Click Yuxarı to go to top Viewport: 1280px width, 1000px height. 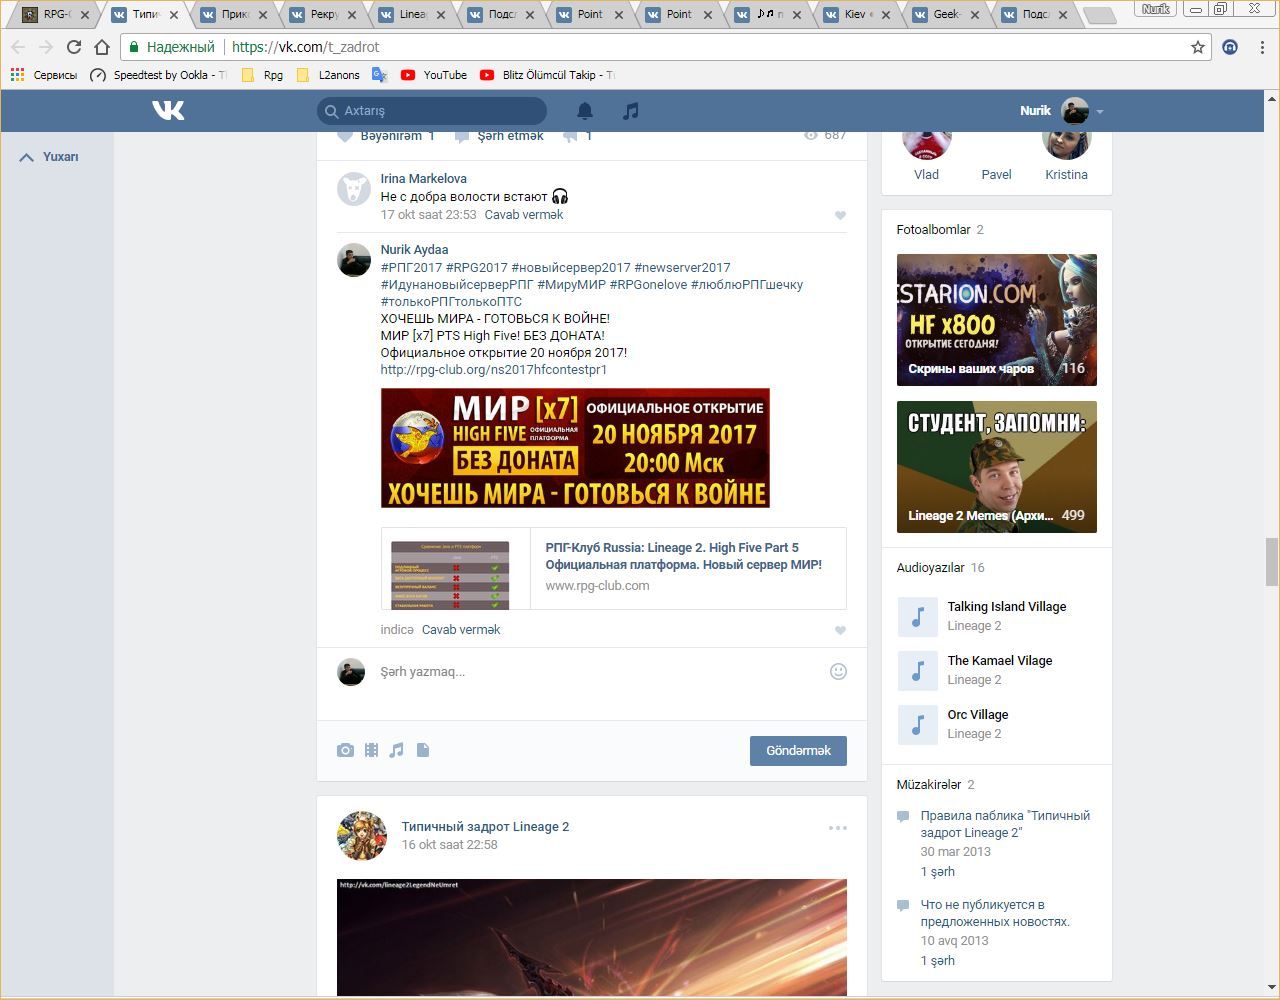click(49, 157)
